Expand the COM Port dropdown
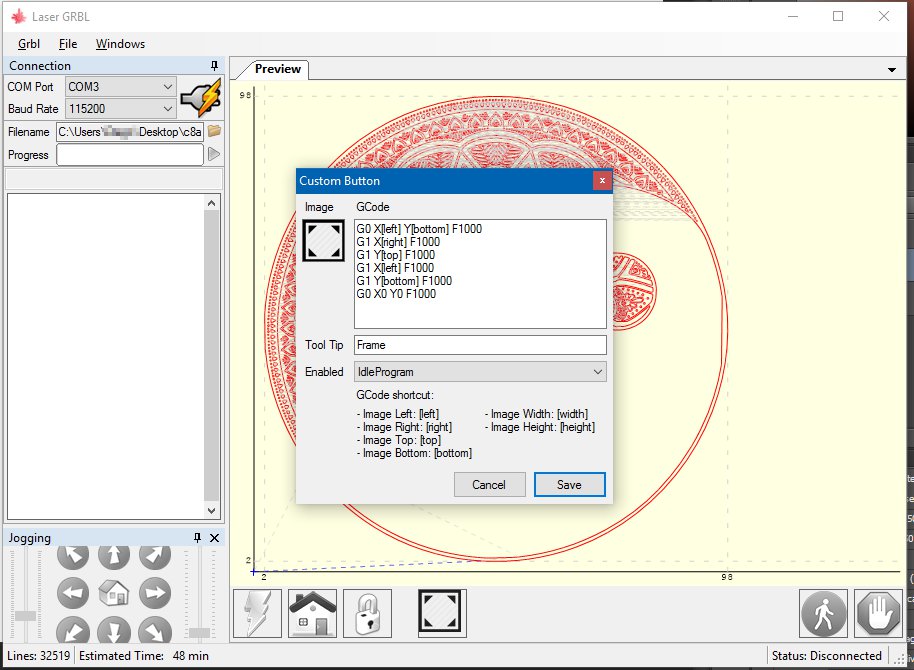Screen dimensions: 914x670 point(167,87)
